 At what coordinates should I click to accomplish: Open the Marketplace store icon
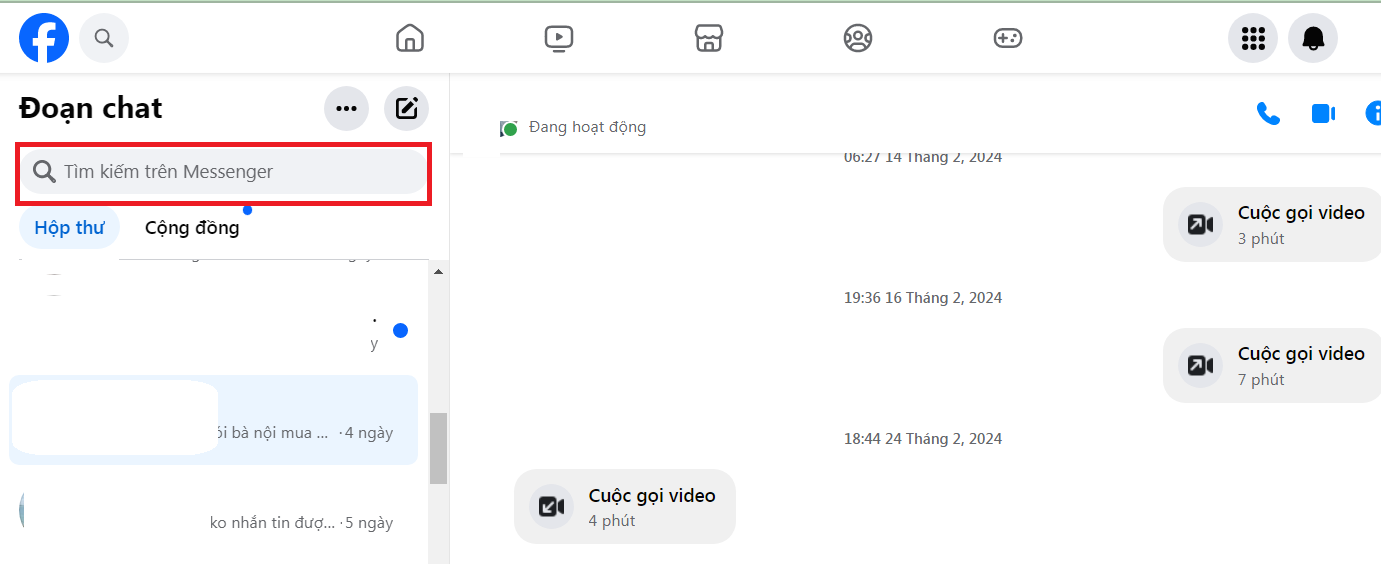[708, 38]
